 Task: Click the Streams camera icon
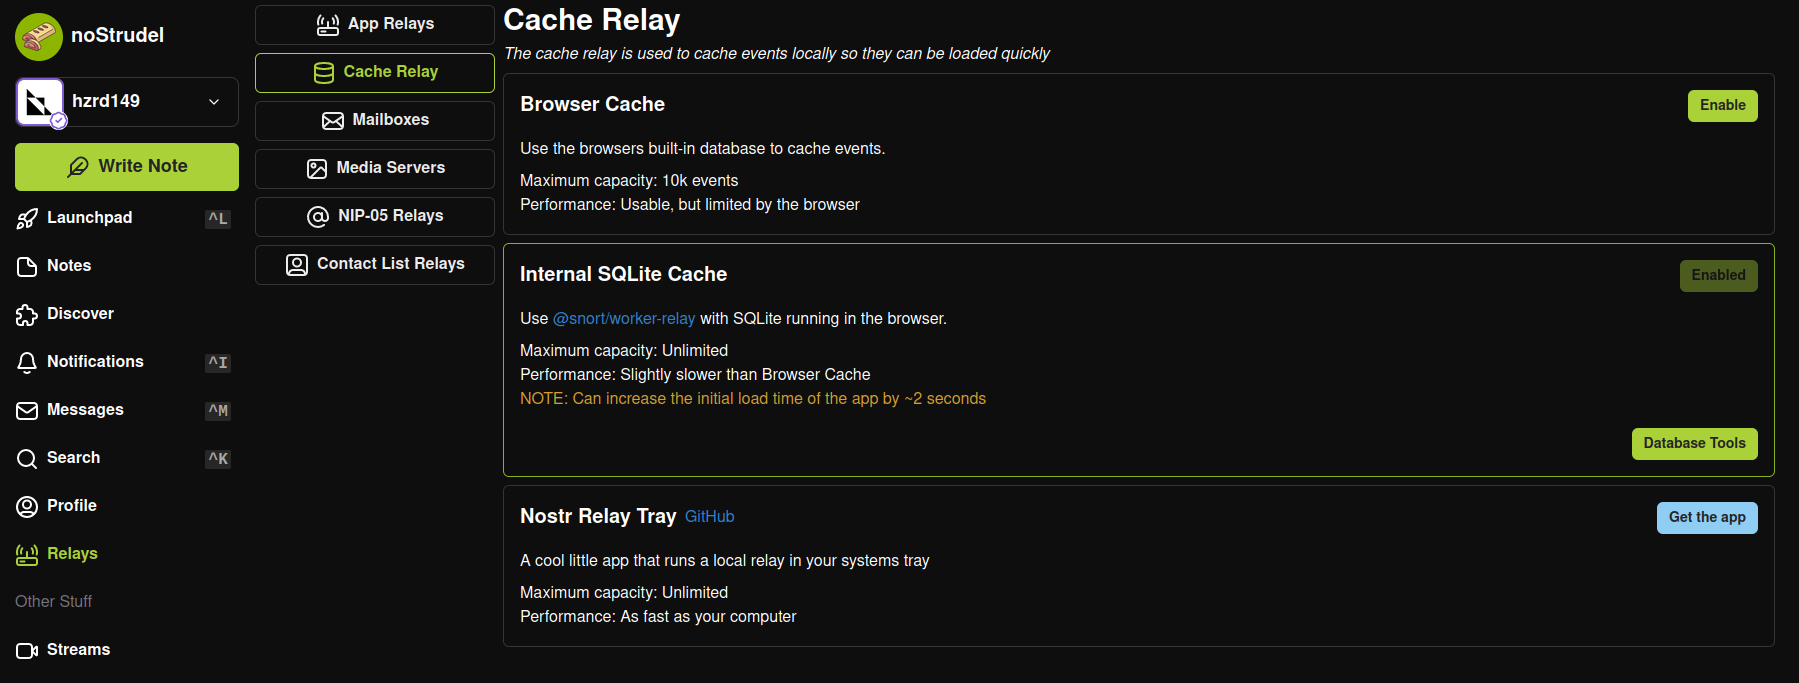click(x=27, y=651)
